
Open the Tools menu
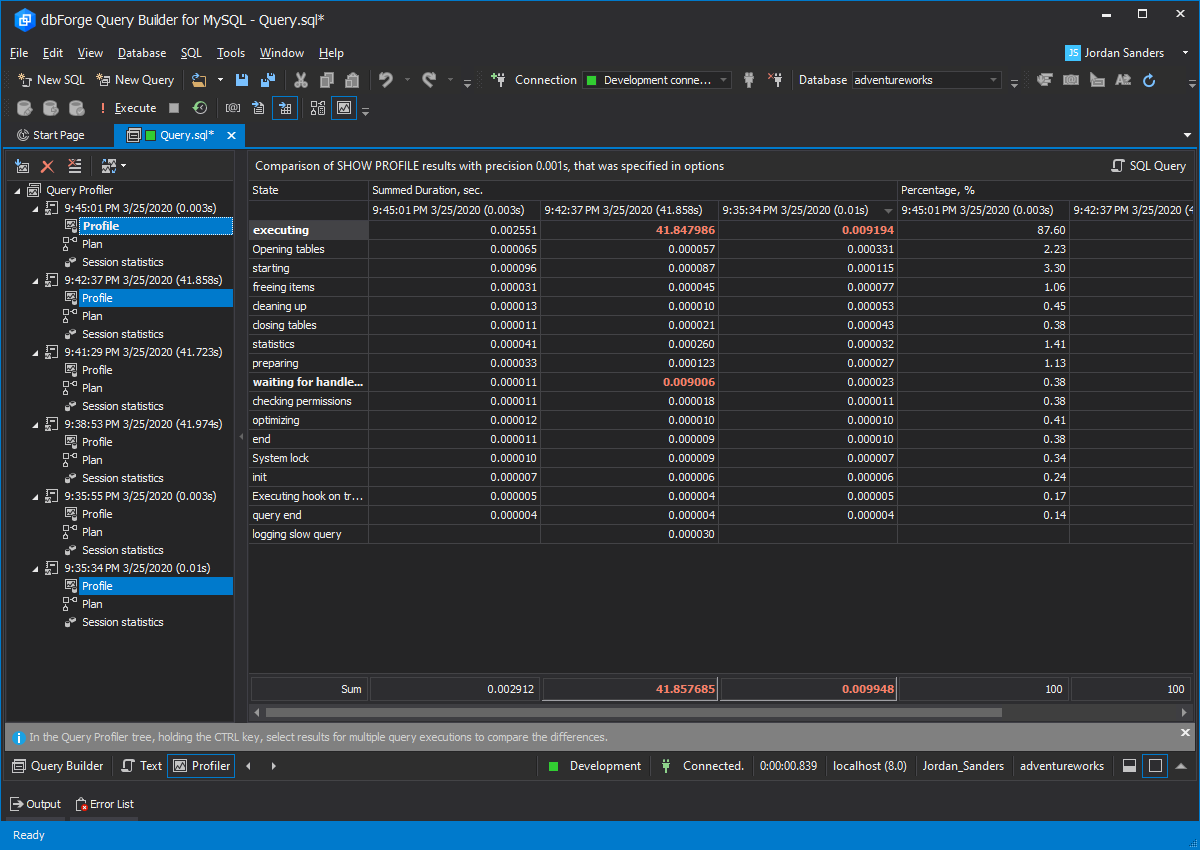(231, 53)
